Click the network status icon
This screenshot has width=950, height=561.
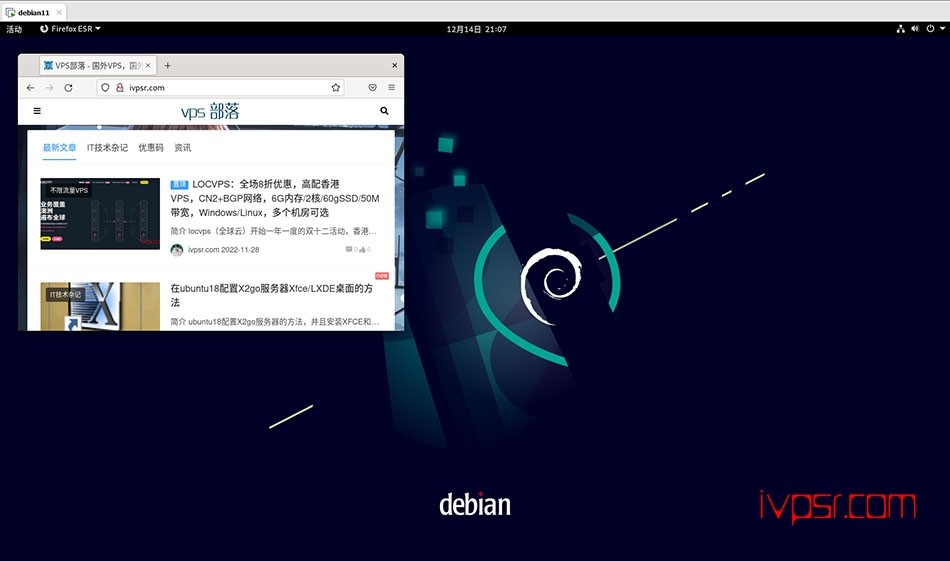[900, 29]
